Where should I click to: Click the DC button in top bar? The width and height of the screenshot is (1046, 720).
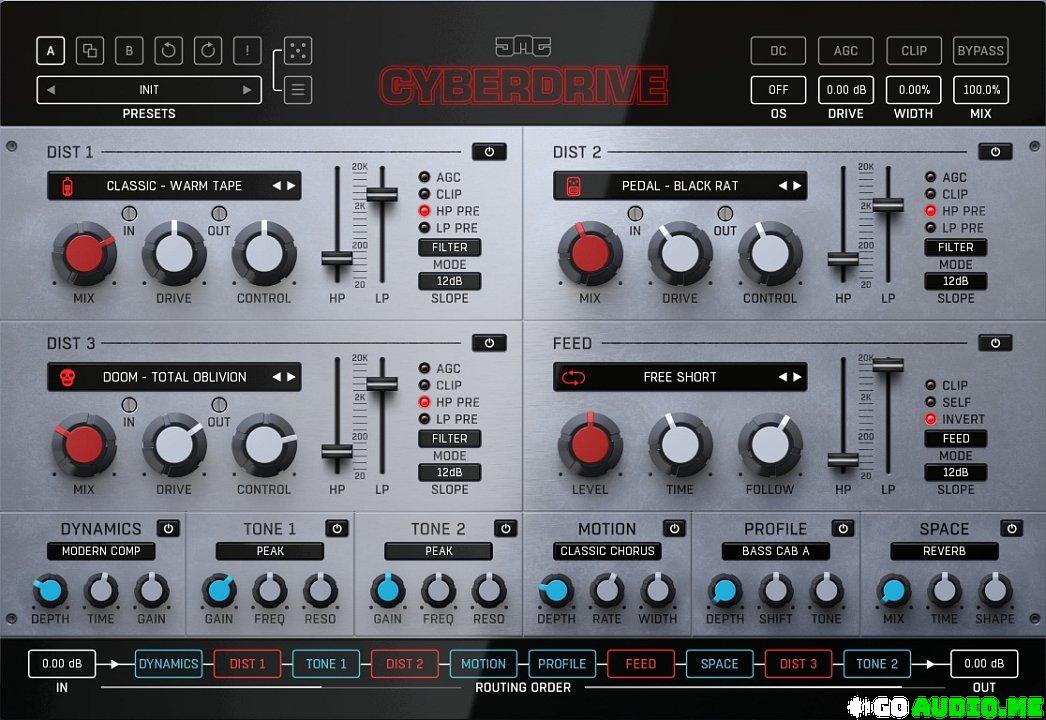tap(778, 50)
